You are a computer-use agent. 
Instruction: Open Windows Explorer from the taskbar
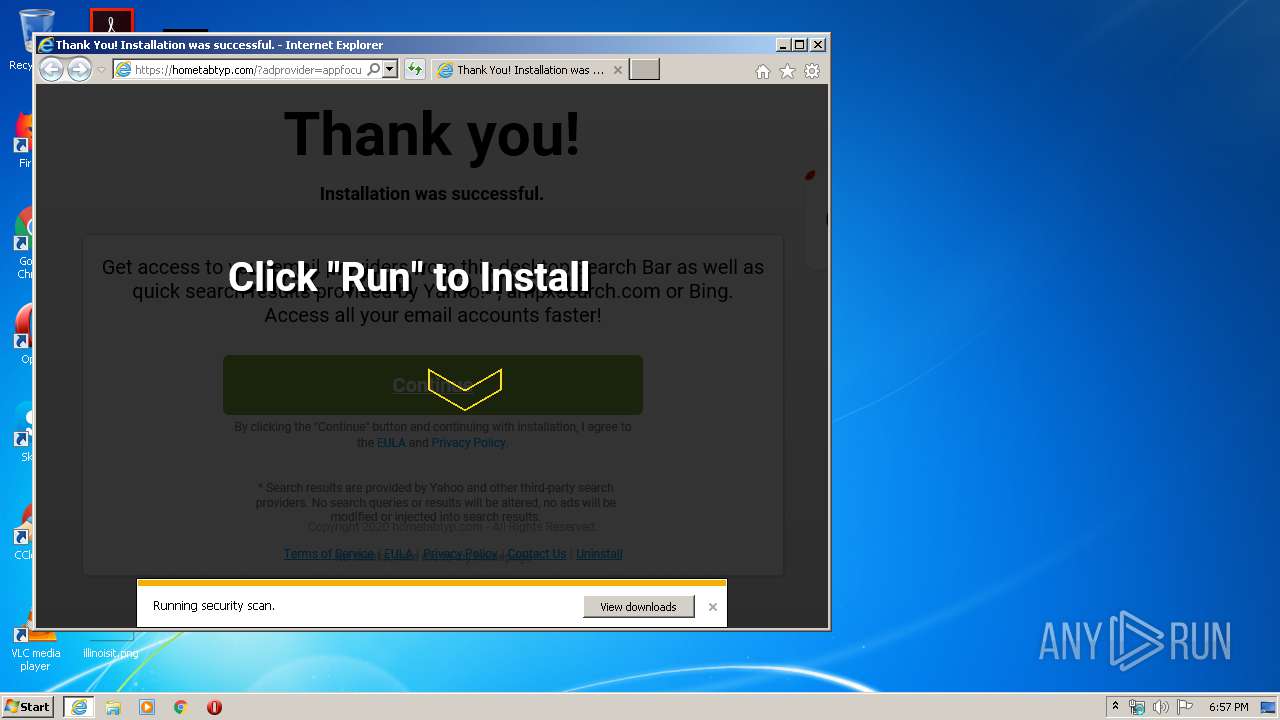[x=113, y=707]
